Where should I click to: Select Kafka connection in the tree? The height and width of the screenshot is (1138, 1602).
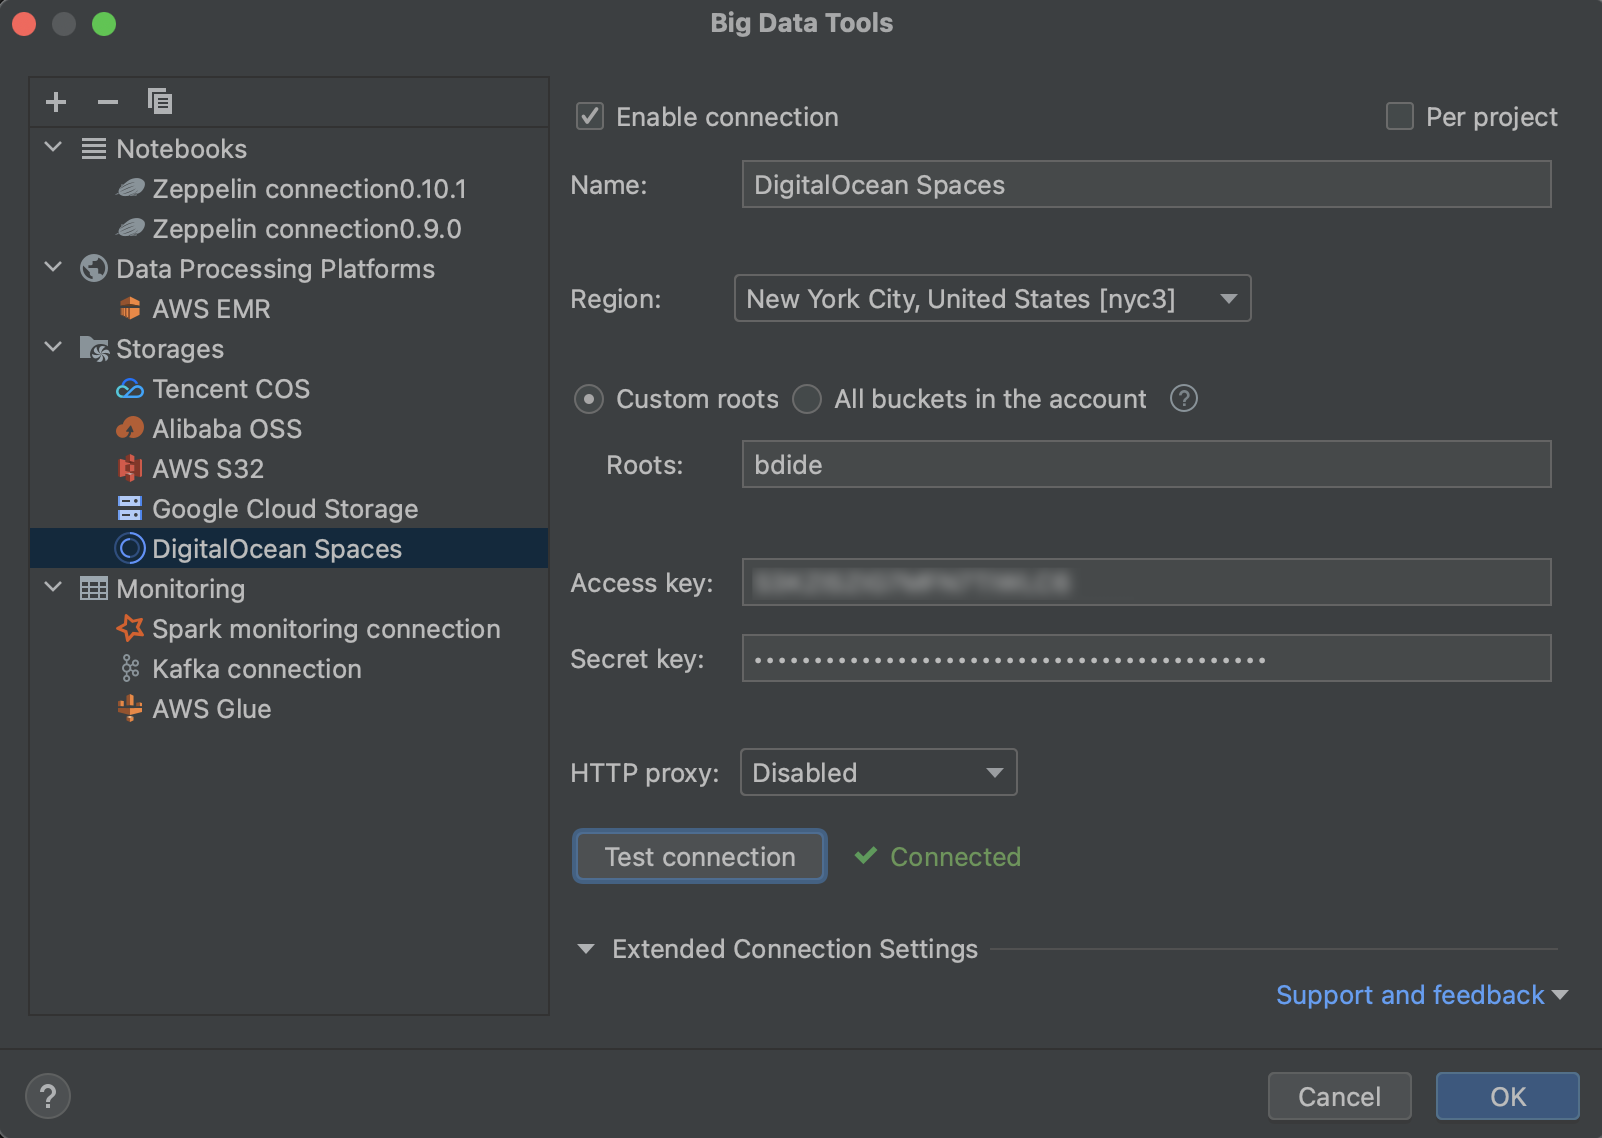256,669
